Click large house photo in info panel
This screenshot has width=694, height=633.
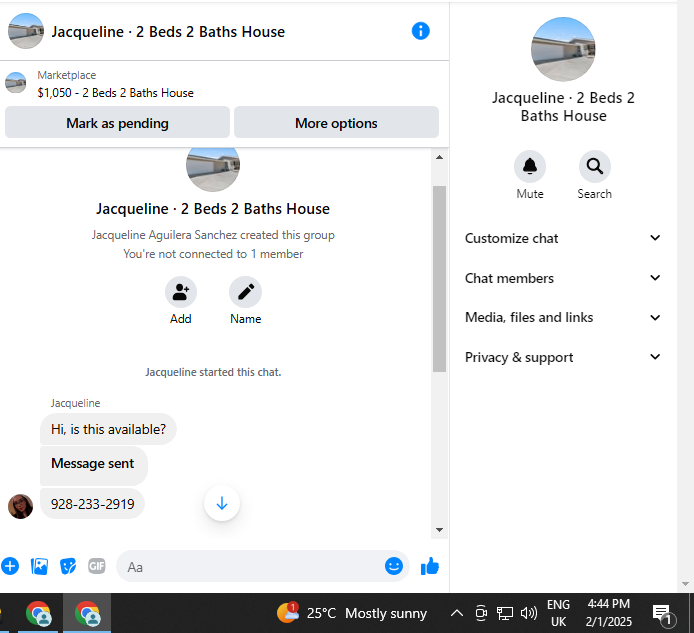[x=563, y=49]
